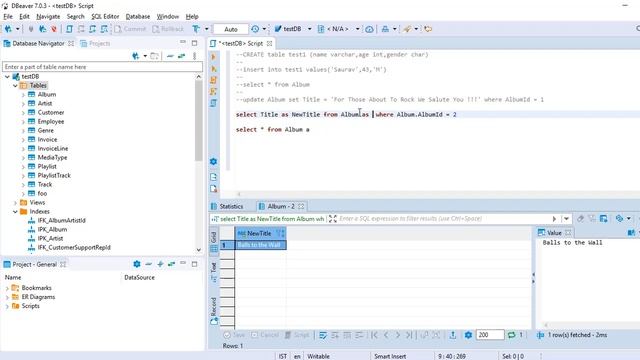Click the cloud download toolbar icon

point(369,29)
